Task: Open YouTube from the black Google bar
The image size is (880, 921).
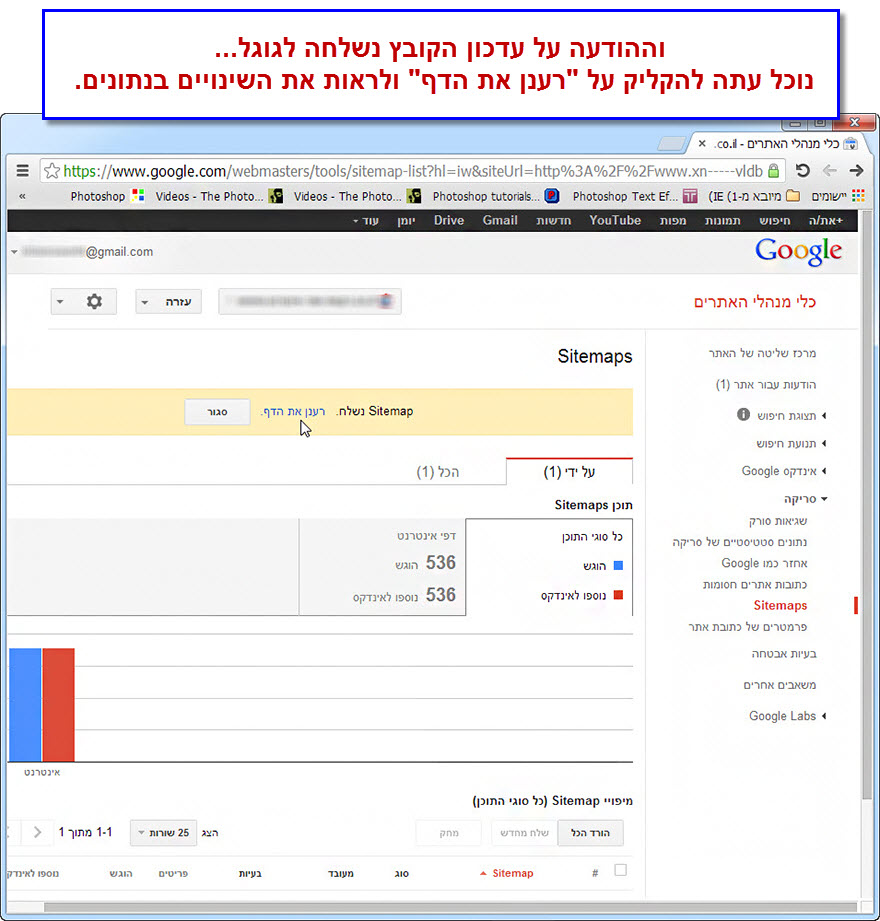Action: tap(615, 220)
